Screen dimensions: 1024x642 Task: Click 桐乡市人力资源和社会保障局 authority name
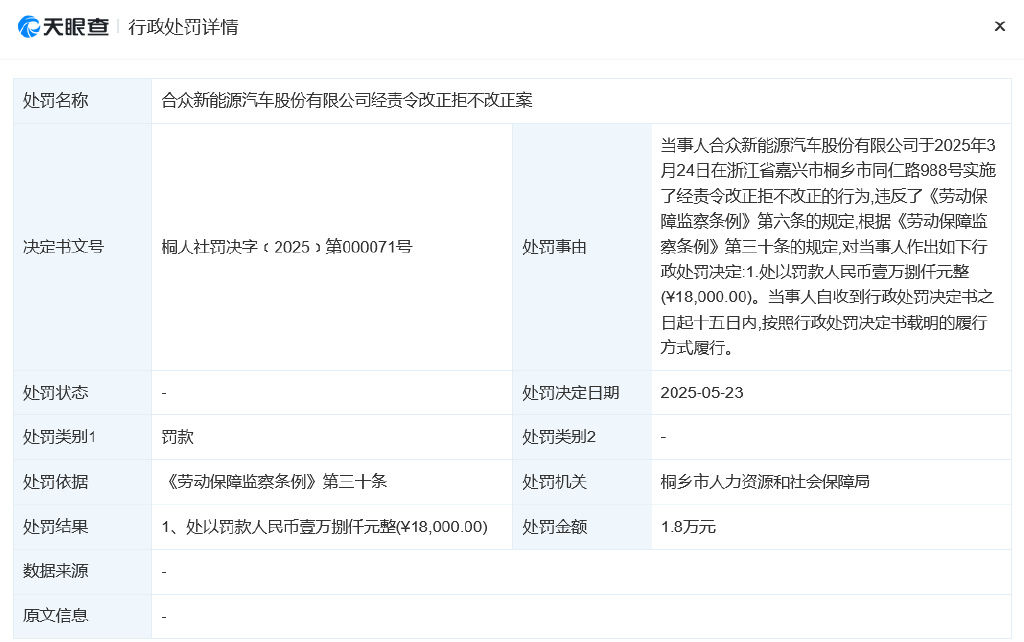(765, 481)
